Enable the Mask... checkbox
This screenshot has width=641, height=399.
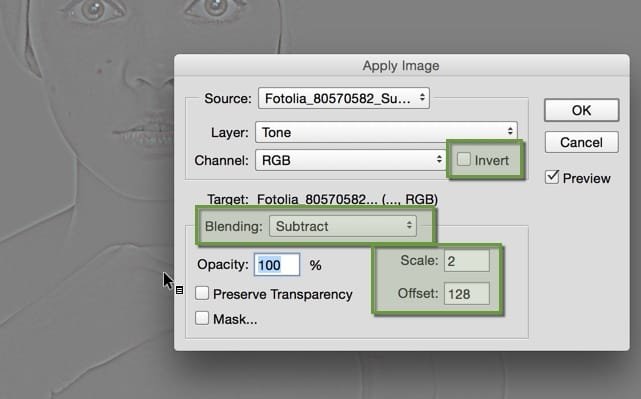[x=202, y=318]
